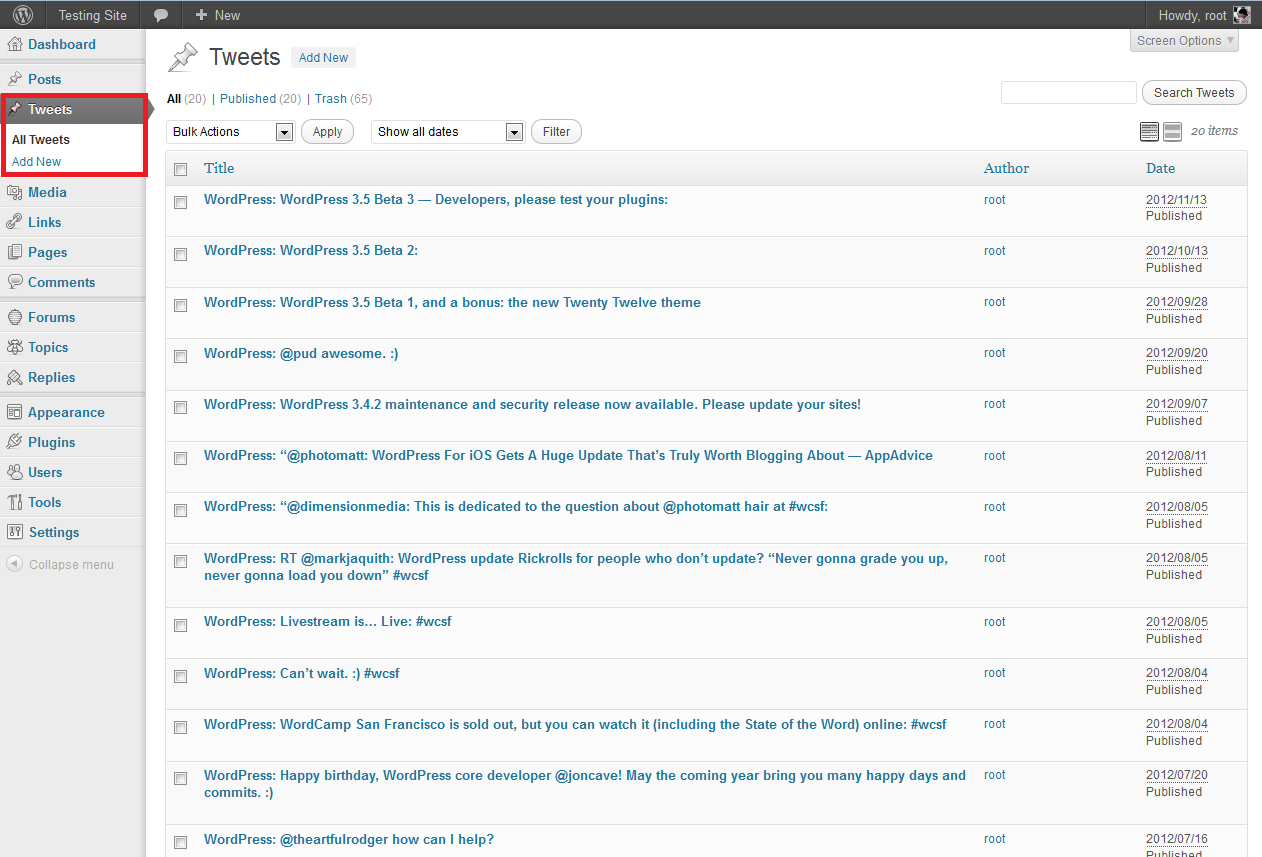The height and width of the screenshot is (857, 1262).
Task: Click the '2012/11/13' date text
Action: (x=1176, y=200)
